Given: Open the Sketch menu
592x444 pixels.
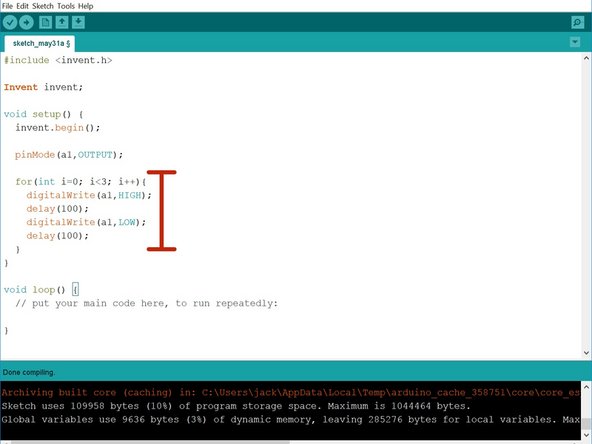Looking at the screenshot, I should coord(43,6).
